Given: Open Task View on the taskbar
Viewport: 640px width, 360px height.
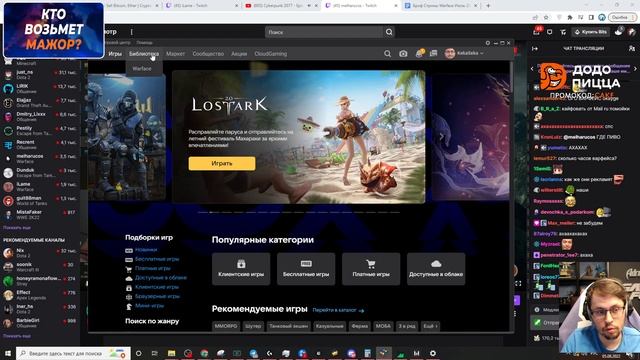Looking at the screenshot, I should pyautogui.click(x=154, y=353).
